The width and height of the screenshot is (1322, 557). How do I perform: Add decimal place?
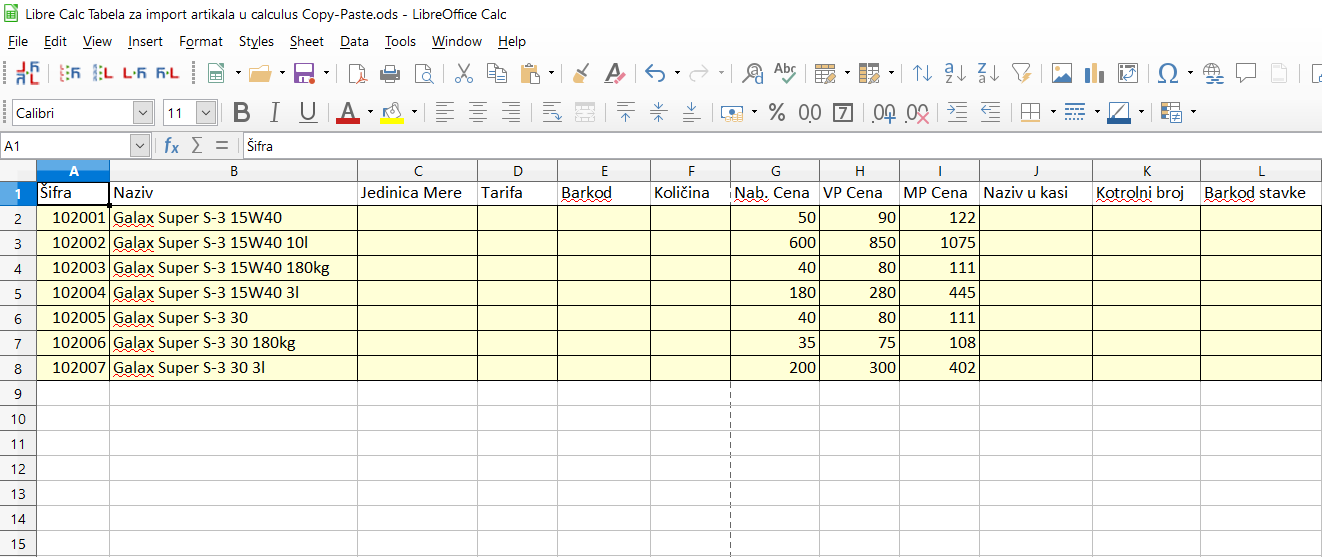[x=883, y=112]
